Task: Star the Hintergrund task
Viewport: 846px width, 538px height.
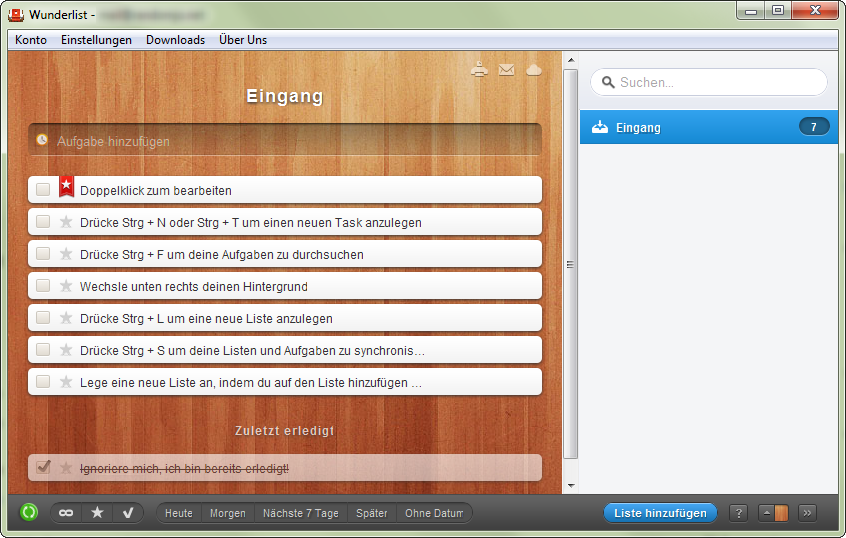Action: [x=66, y=285]
